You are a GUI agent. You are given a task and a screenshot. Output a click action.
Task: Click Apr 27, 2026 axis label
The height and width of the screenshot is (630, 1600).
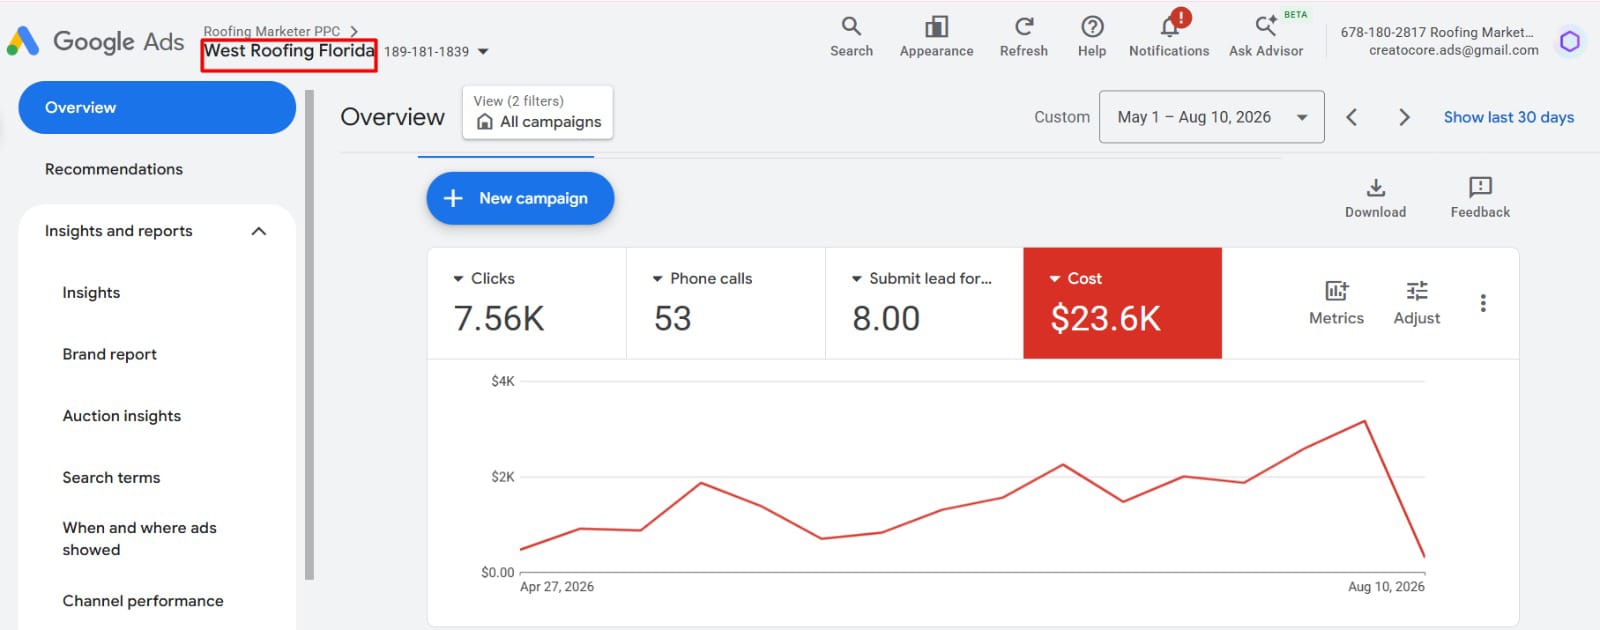point(557,587)
